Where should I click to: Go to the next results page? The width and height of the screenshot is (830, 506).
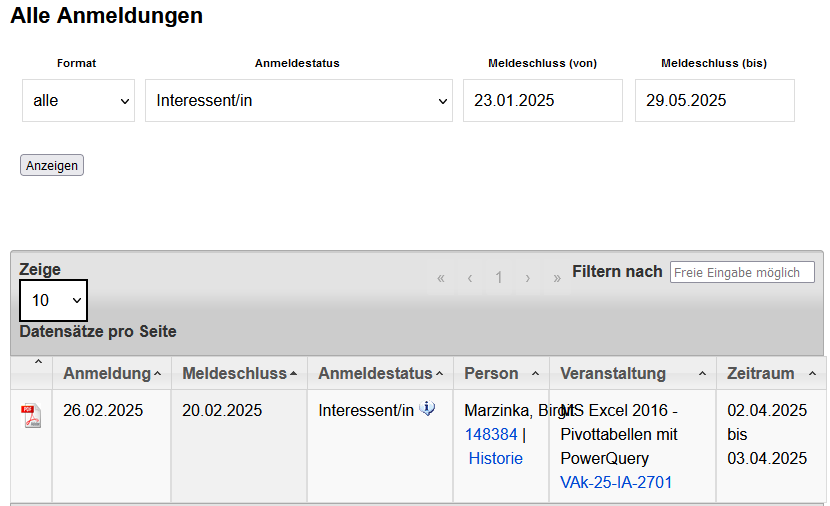click(x=527, y=278)
